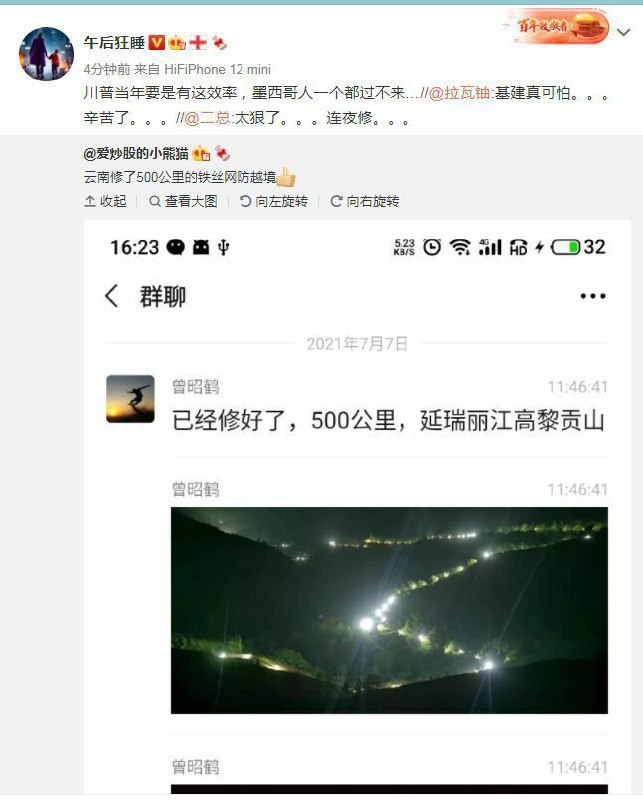Click the 午后狂睡 profile avatar
643x800 pixels.
tap(46, 54)
